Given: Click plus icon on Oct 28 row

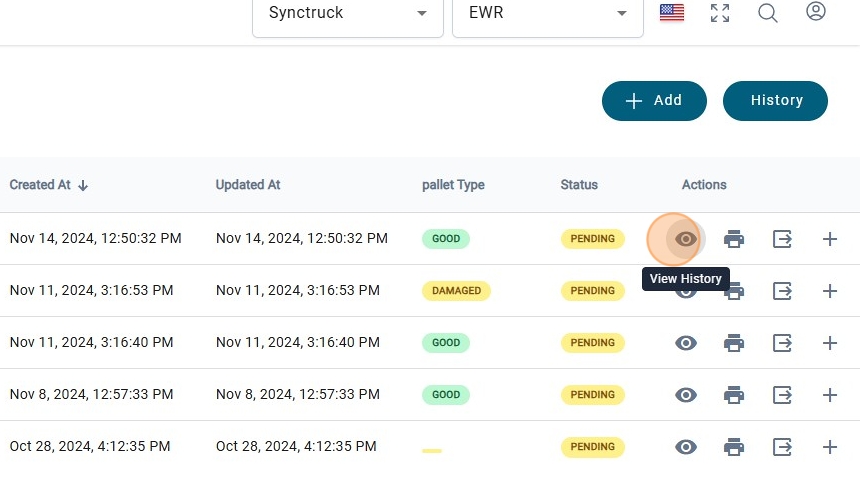Looking at the screenshot, I should pyautogui.click(x=829, y=447).
